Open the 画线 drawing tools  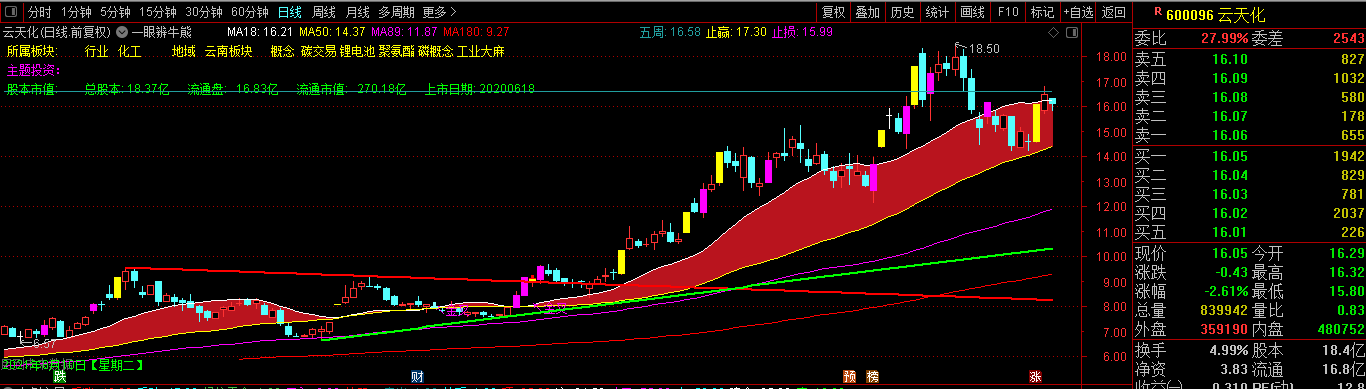coord(972,12)
